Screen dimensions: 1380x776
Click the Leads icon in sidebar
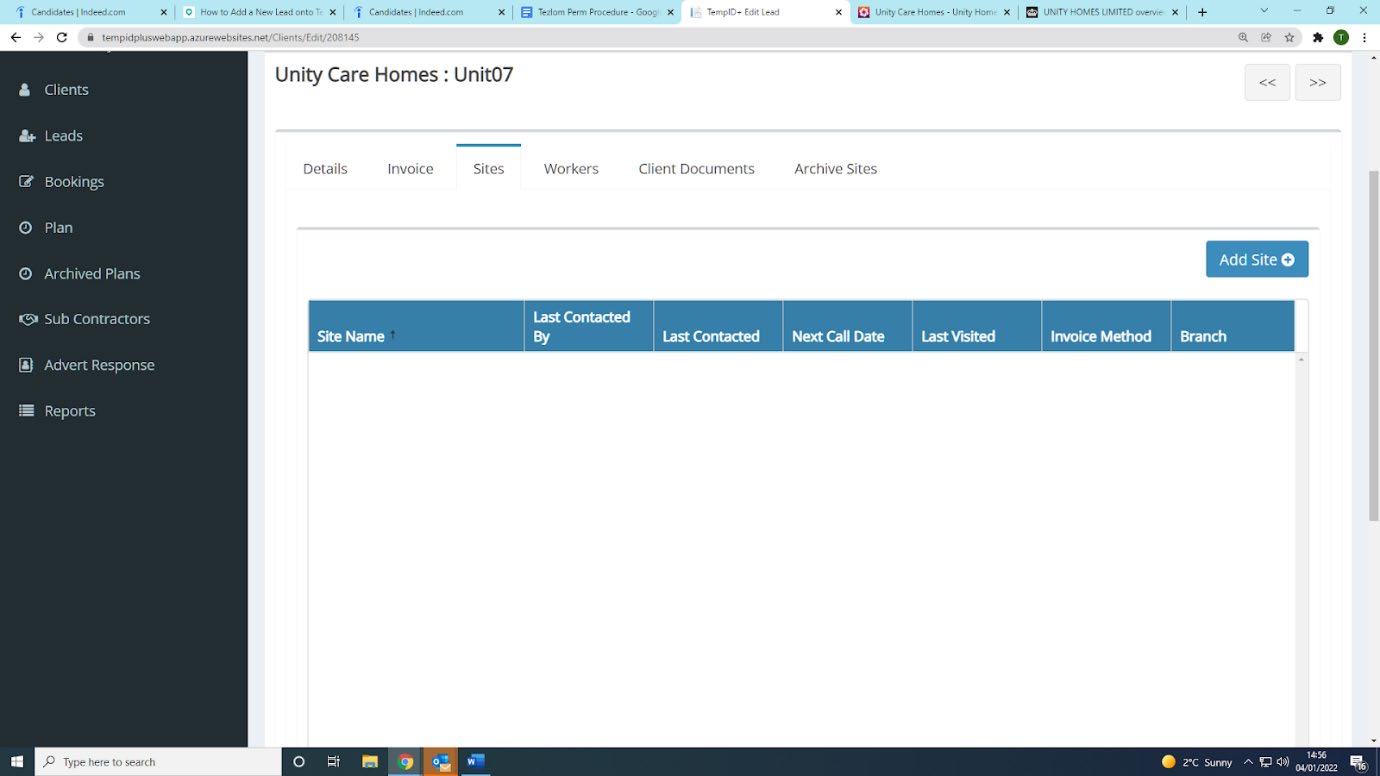[27, 136]
